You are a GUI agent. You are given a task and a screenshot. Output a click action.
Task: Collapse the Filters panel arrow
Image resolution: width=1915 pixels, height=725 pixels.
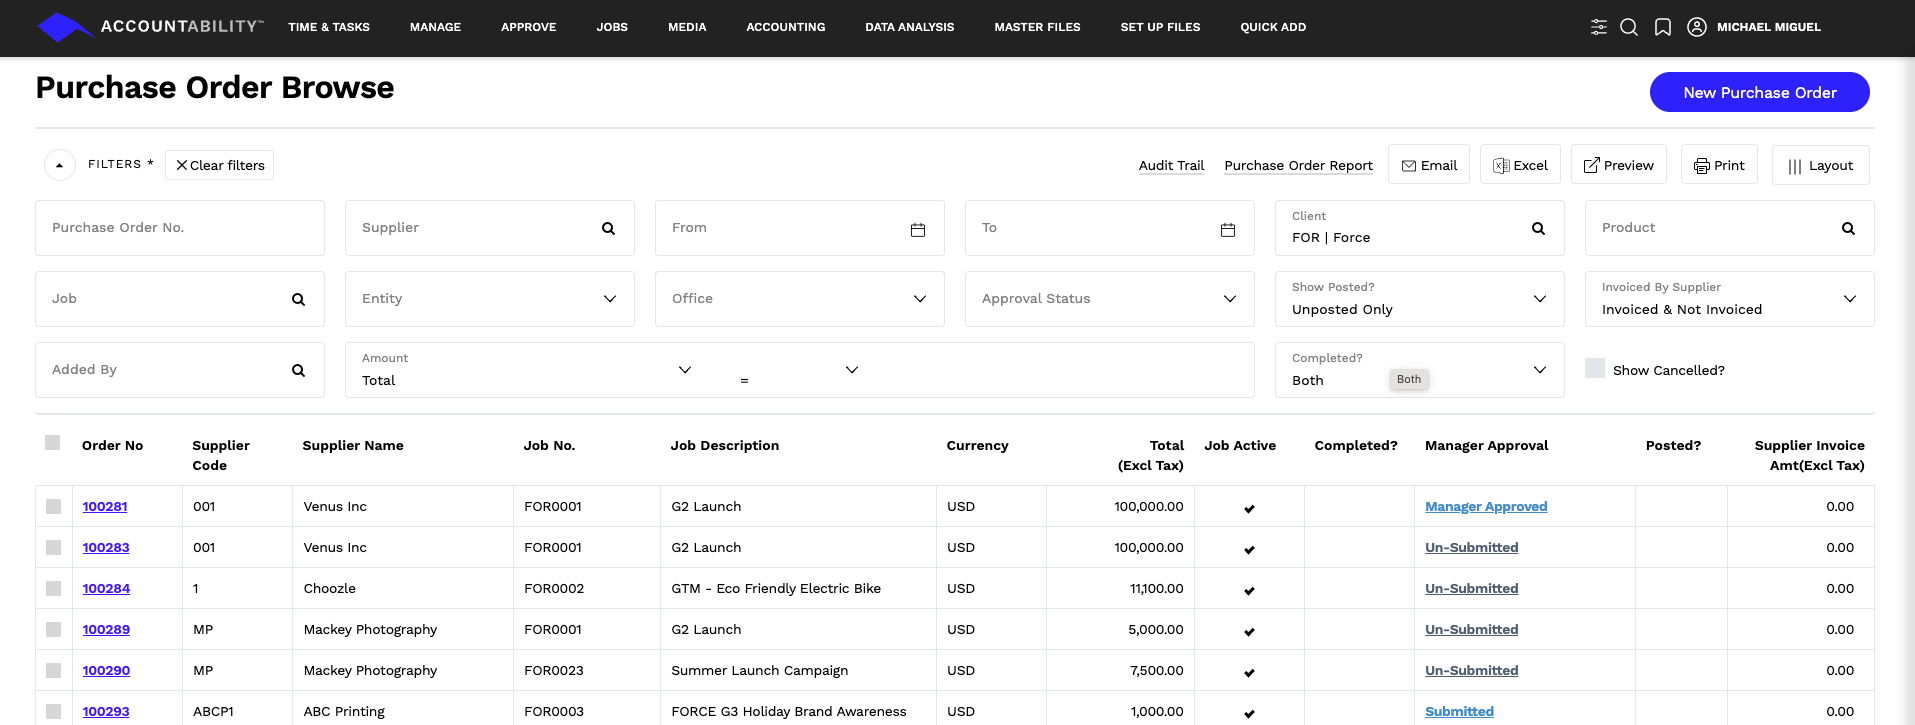pos(60,165)
